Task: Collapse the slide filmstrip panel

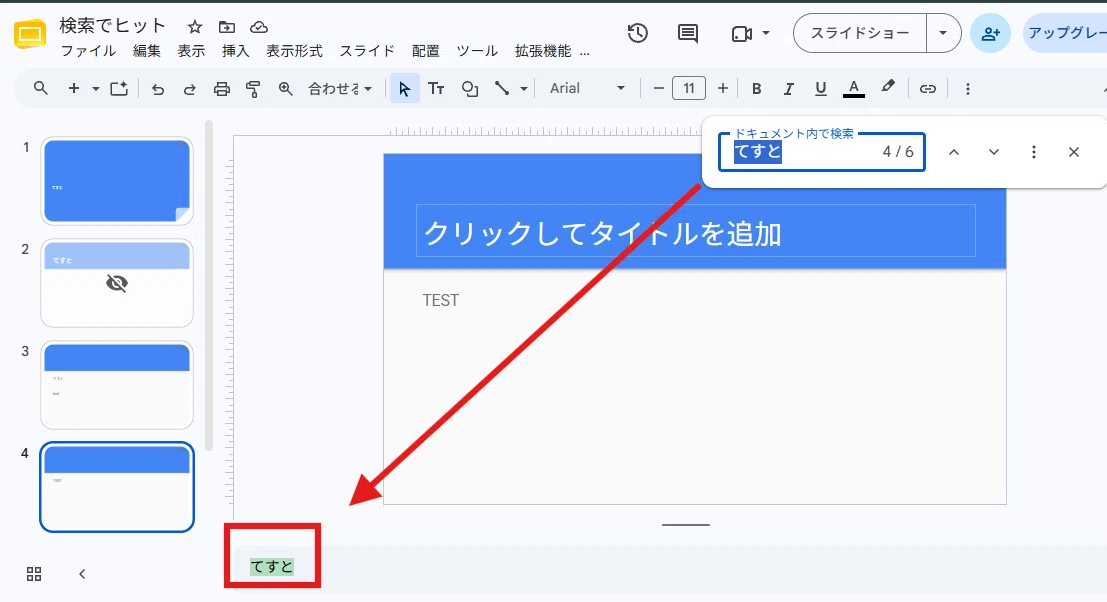Action: point(82,574)
